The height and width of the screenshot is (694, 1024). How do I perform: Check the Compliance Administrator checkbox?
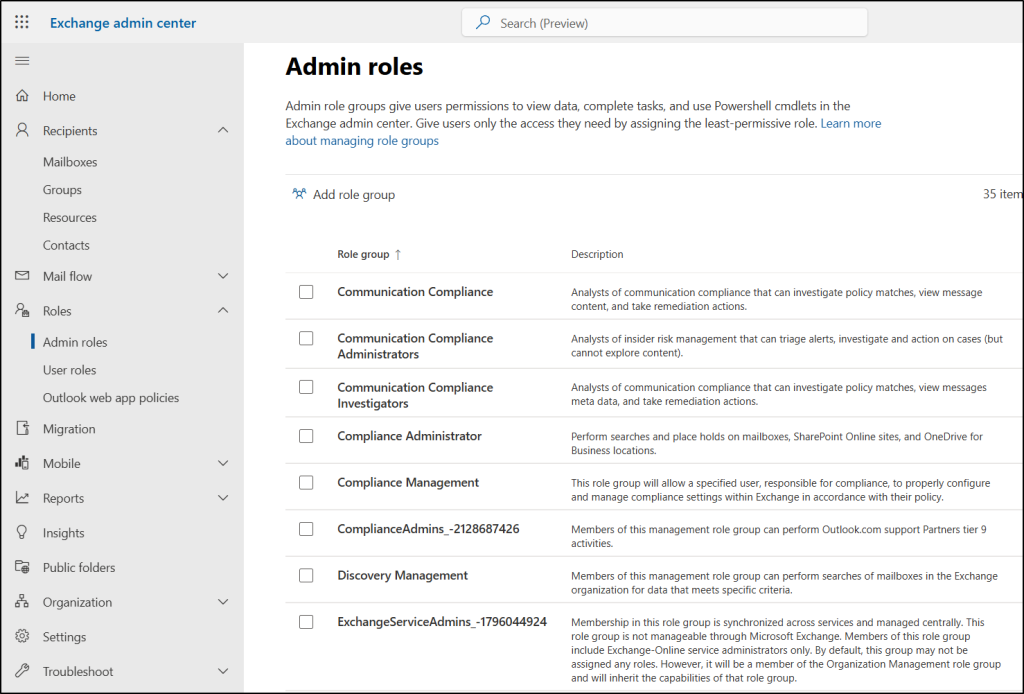[306, 436]
